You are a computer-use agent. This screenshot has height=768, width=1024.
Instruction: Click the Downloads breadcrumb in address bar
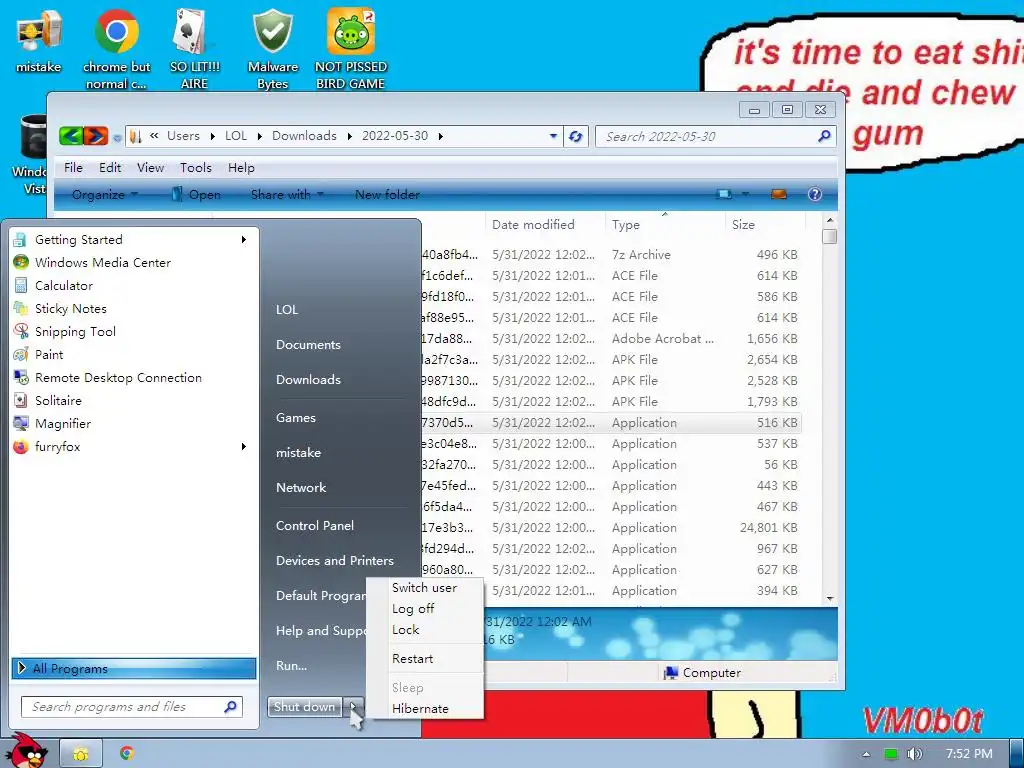304,136
